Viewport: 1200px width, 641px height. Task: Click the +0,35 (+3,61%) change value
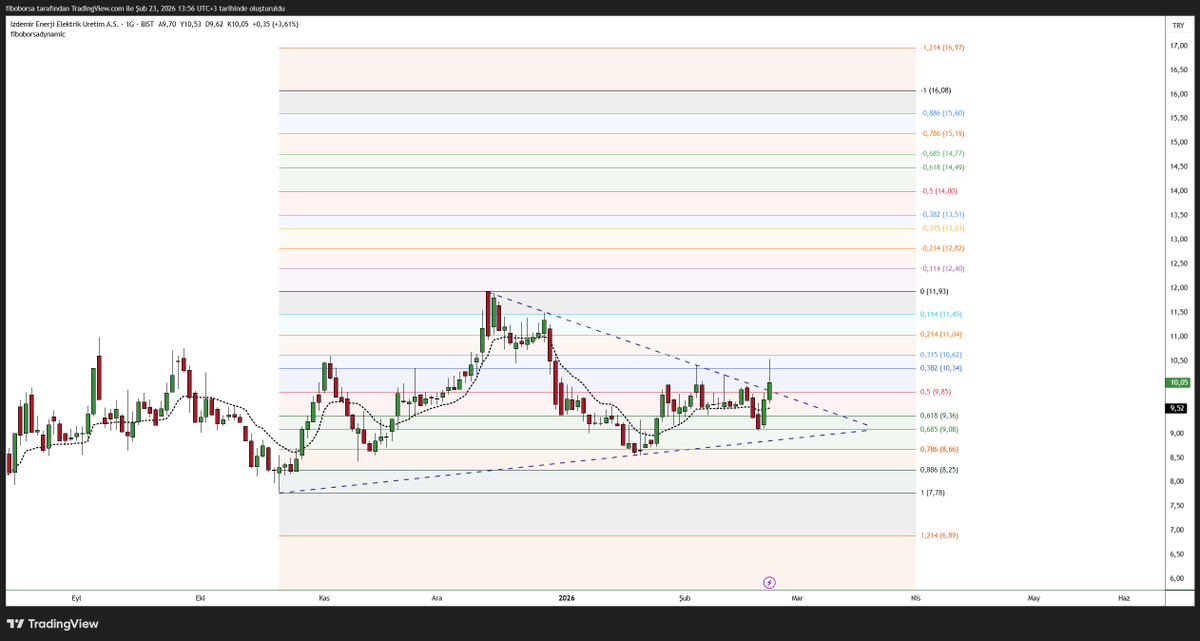[274, 24]
